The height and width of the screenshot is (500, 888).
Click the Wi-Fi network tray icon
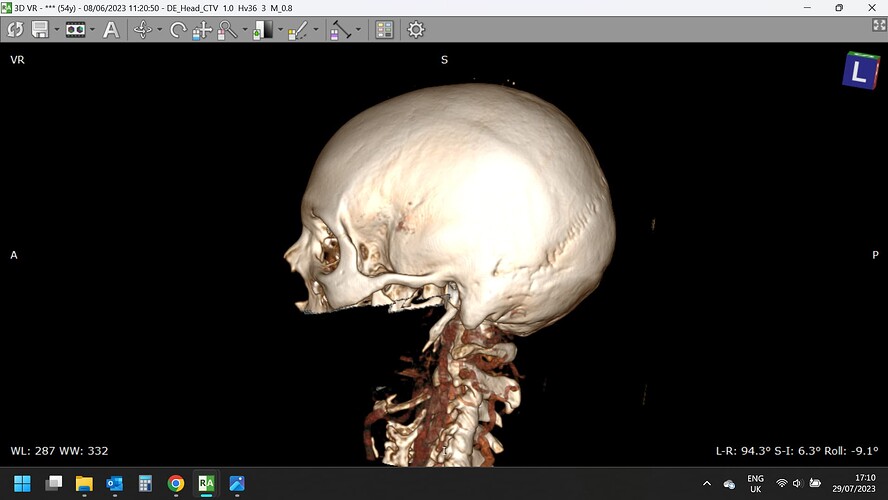pos(782,483)
